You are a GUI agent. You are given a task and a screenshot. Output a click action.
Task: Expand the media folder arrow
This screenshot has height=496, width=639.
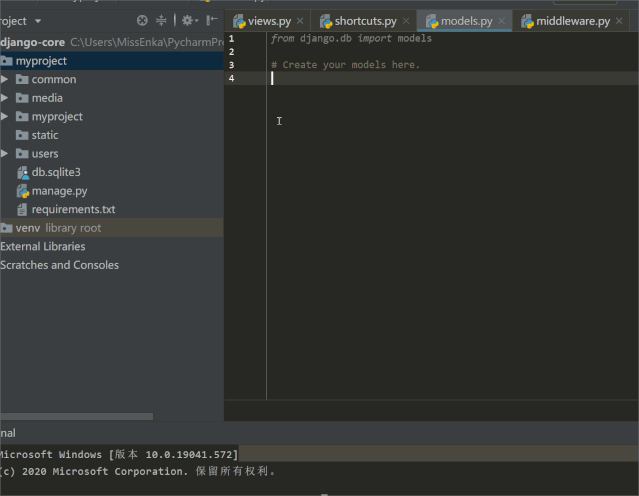[x=5, y=98]
